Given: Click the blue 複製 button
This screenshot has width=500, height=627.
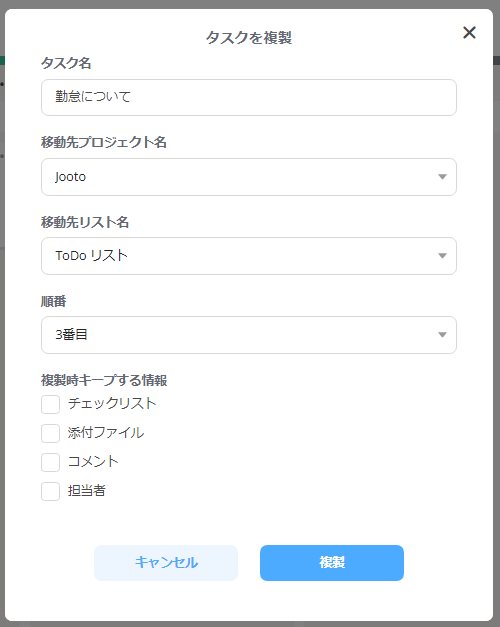Looking at the screenshot, I should point(332,563).
